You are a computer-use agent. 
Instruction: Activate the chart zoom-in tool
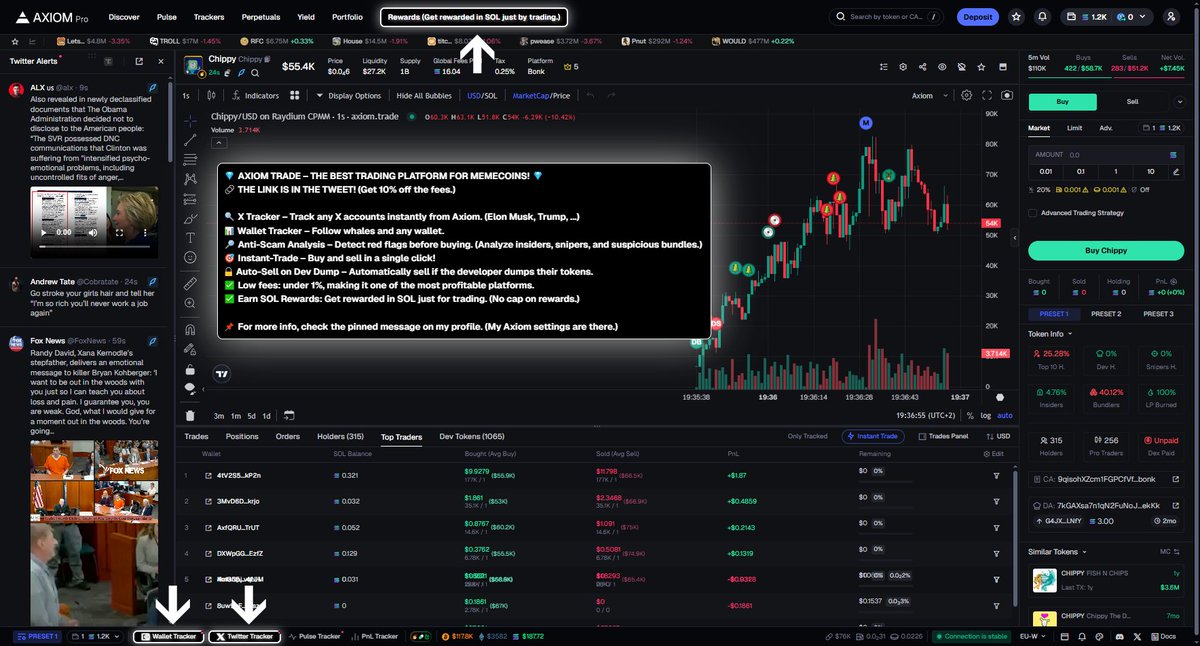click(x=191, y=304)
